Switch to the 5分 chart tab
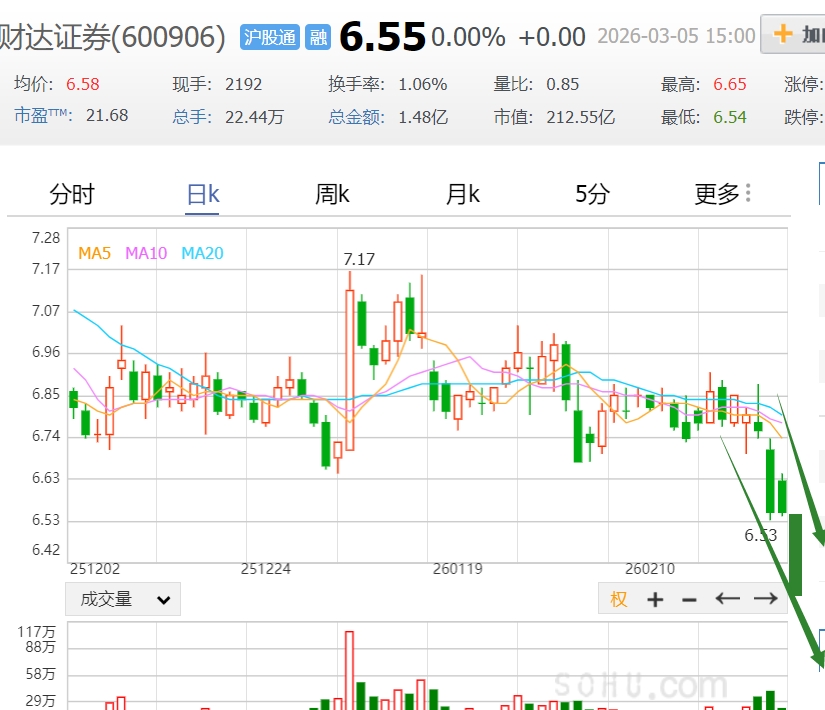The image size is (825, 710). pyautogui.click(x=592, y=194)
